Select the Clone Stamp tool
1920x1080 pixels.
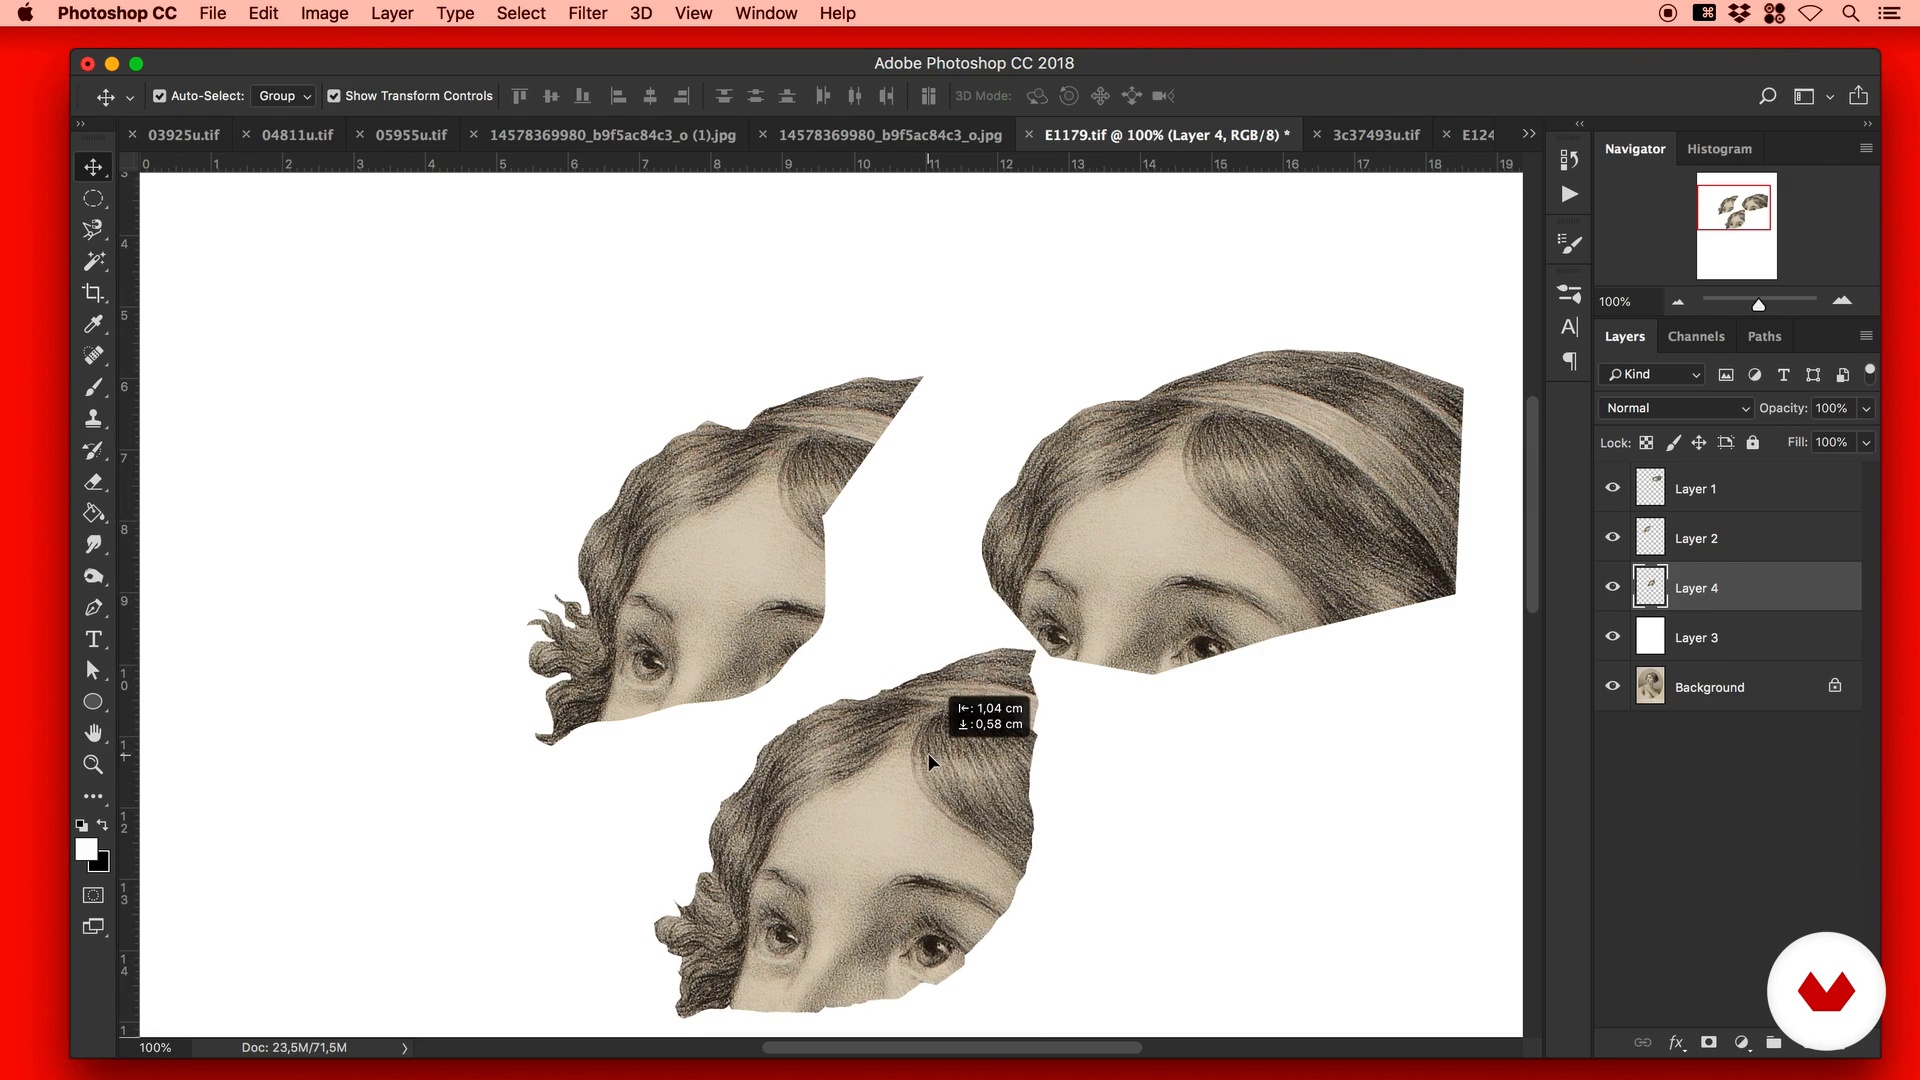(93, 419)
